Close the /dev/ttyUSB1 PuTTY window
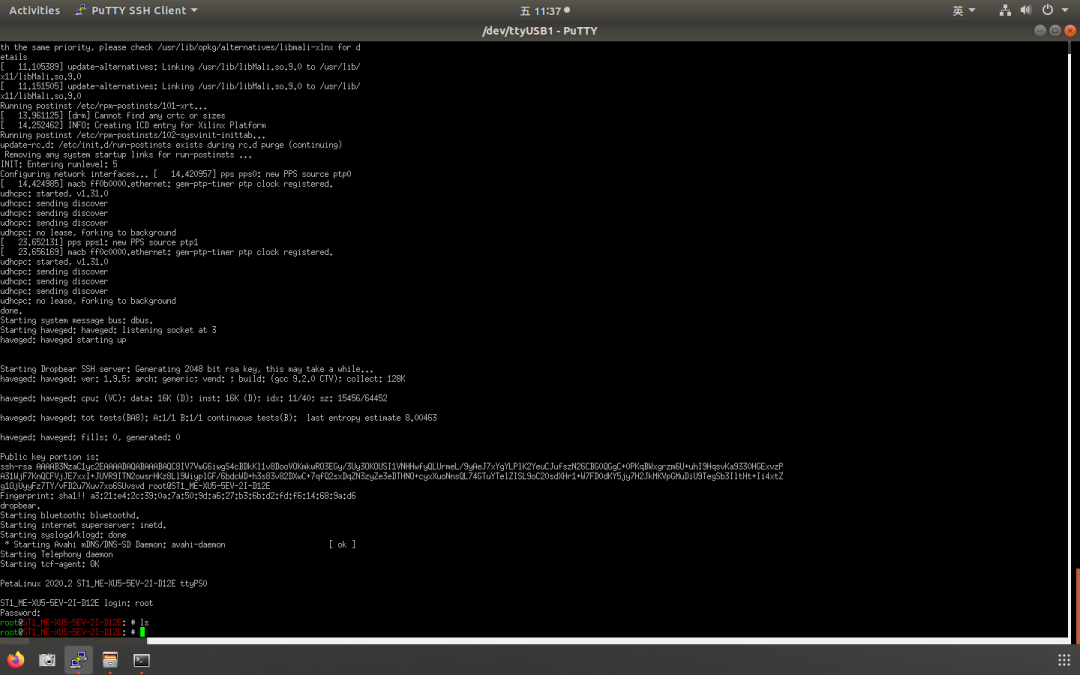Image resolution: width=1080 pixels, height=675 pixels. [x=1070, y=30]
